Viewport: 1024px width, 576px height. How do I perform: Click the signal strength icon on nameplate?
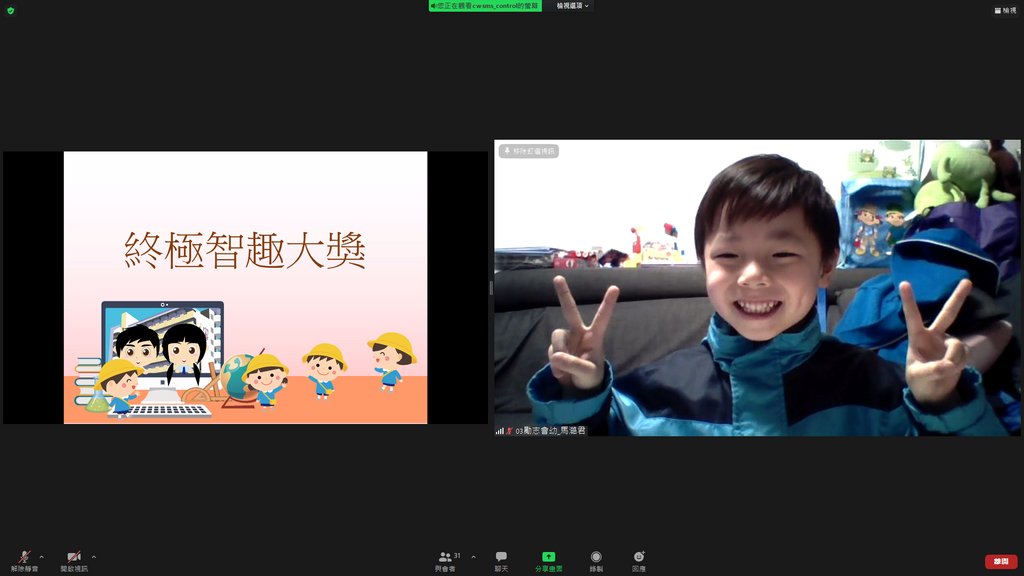tap(500, 430)
